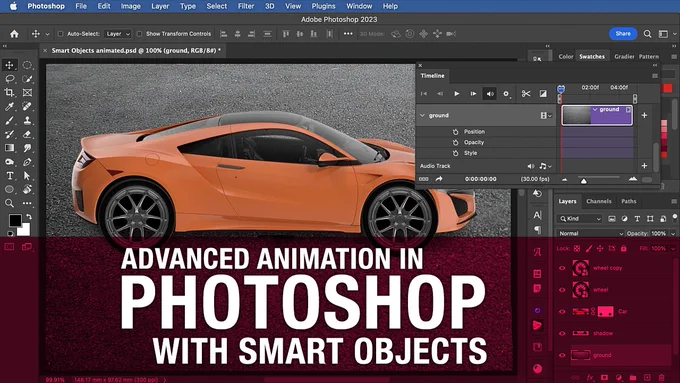Collapse the ground track in Timeline
Screen dimensions: 680x383
pyautogui.click(x=422, y=115)
